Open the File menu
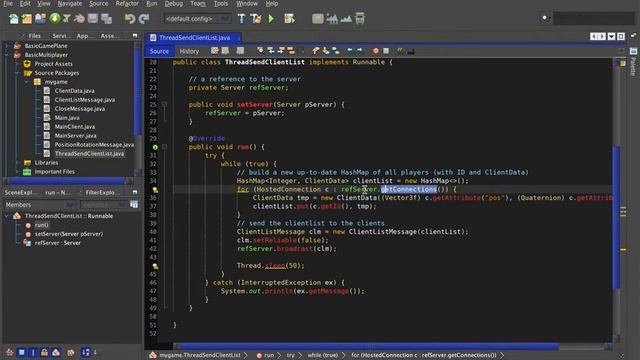Viewport: 640px width, 360px height. click(x=8, y=4)
